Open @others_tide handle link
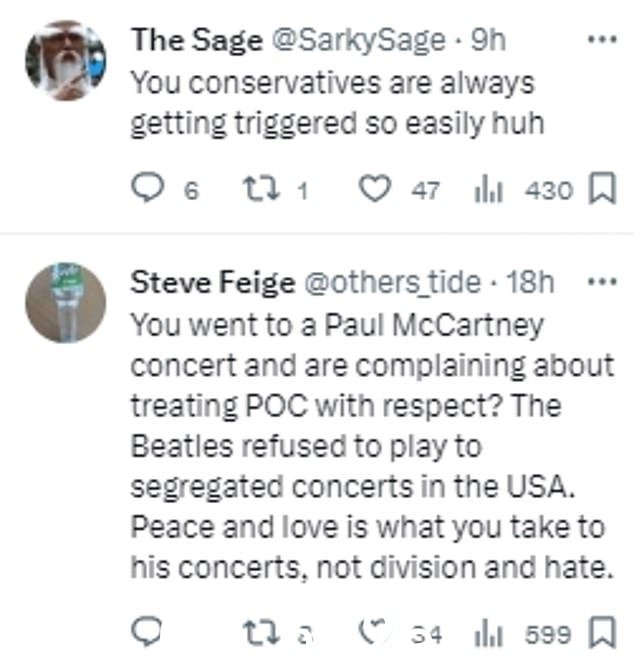 (392, 282)
